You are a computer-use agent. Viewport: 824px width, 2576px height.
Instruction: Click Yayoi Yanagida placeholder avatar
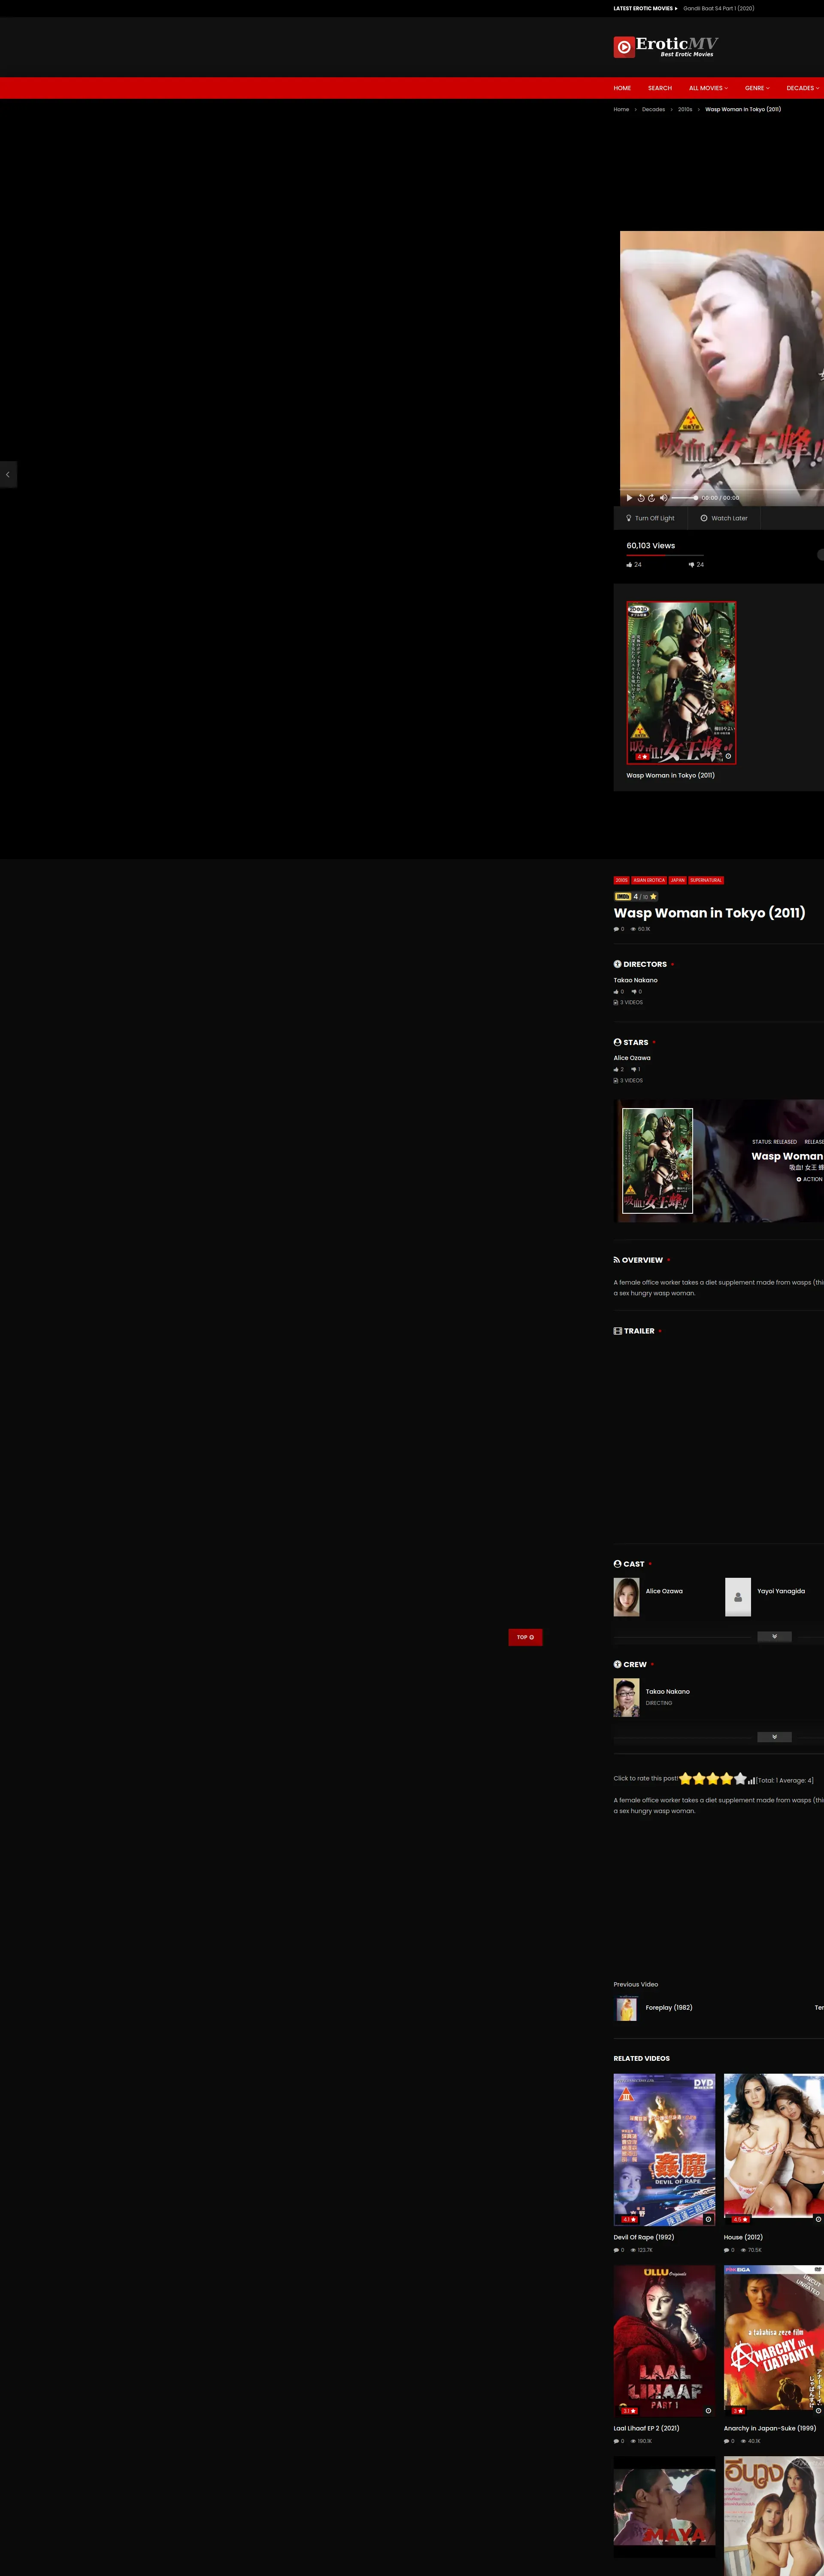click(x=738, y=1597)
